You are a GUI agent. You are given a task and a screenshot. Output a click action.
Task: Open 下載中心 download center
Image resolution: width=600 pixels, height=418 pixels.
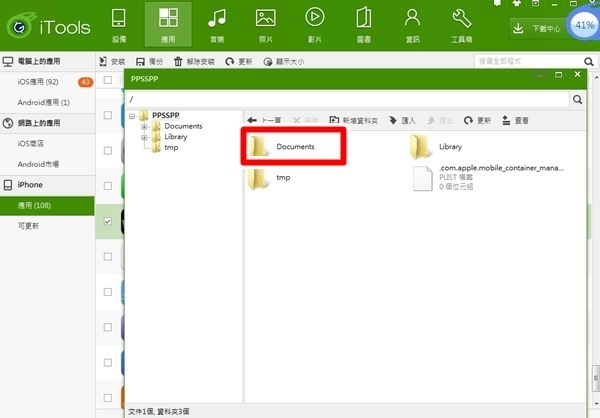[538, 28]
